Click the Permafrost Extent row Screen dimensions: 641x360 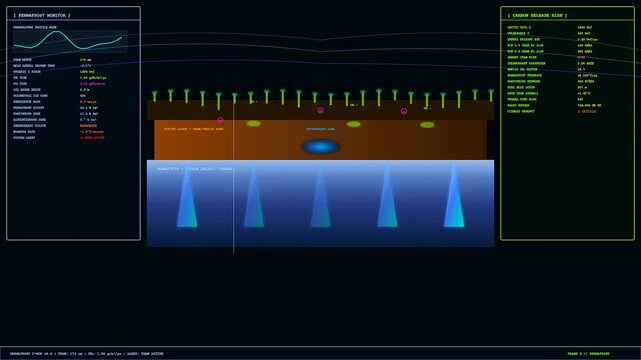coord(55,107)
